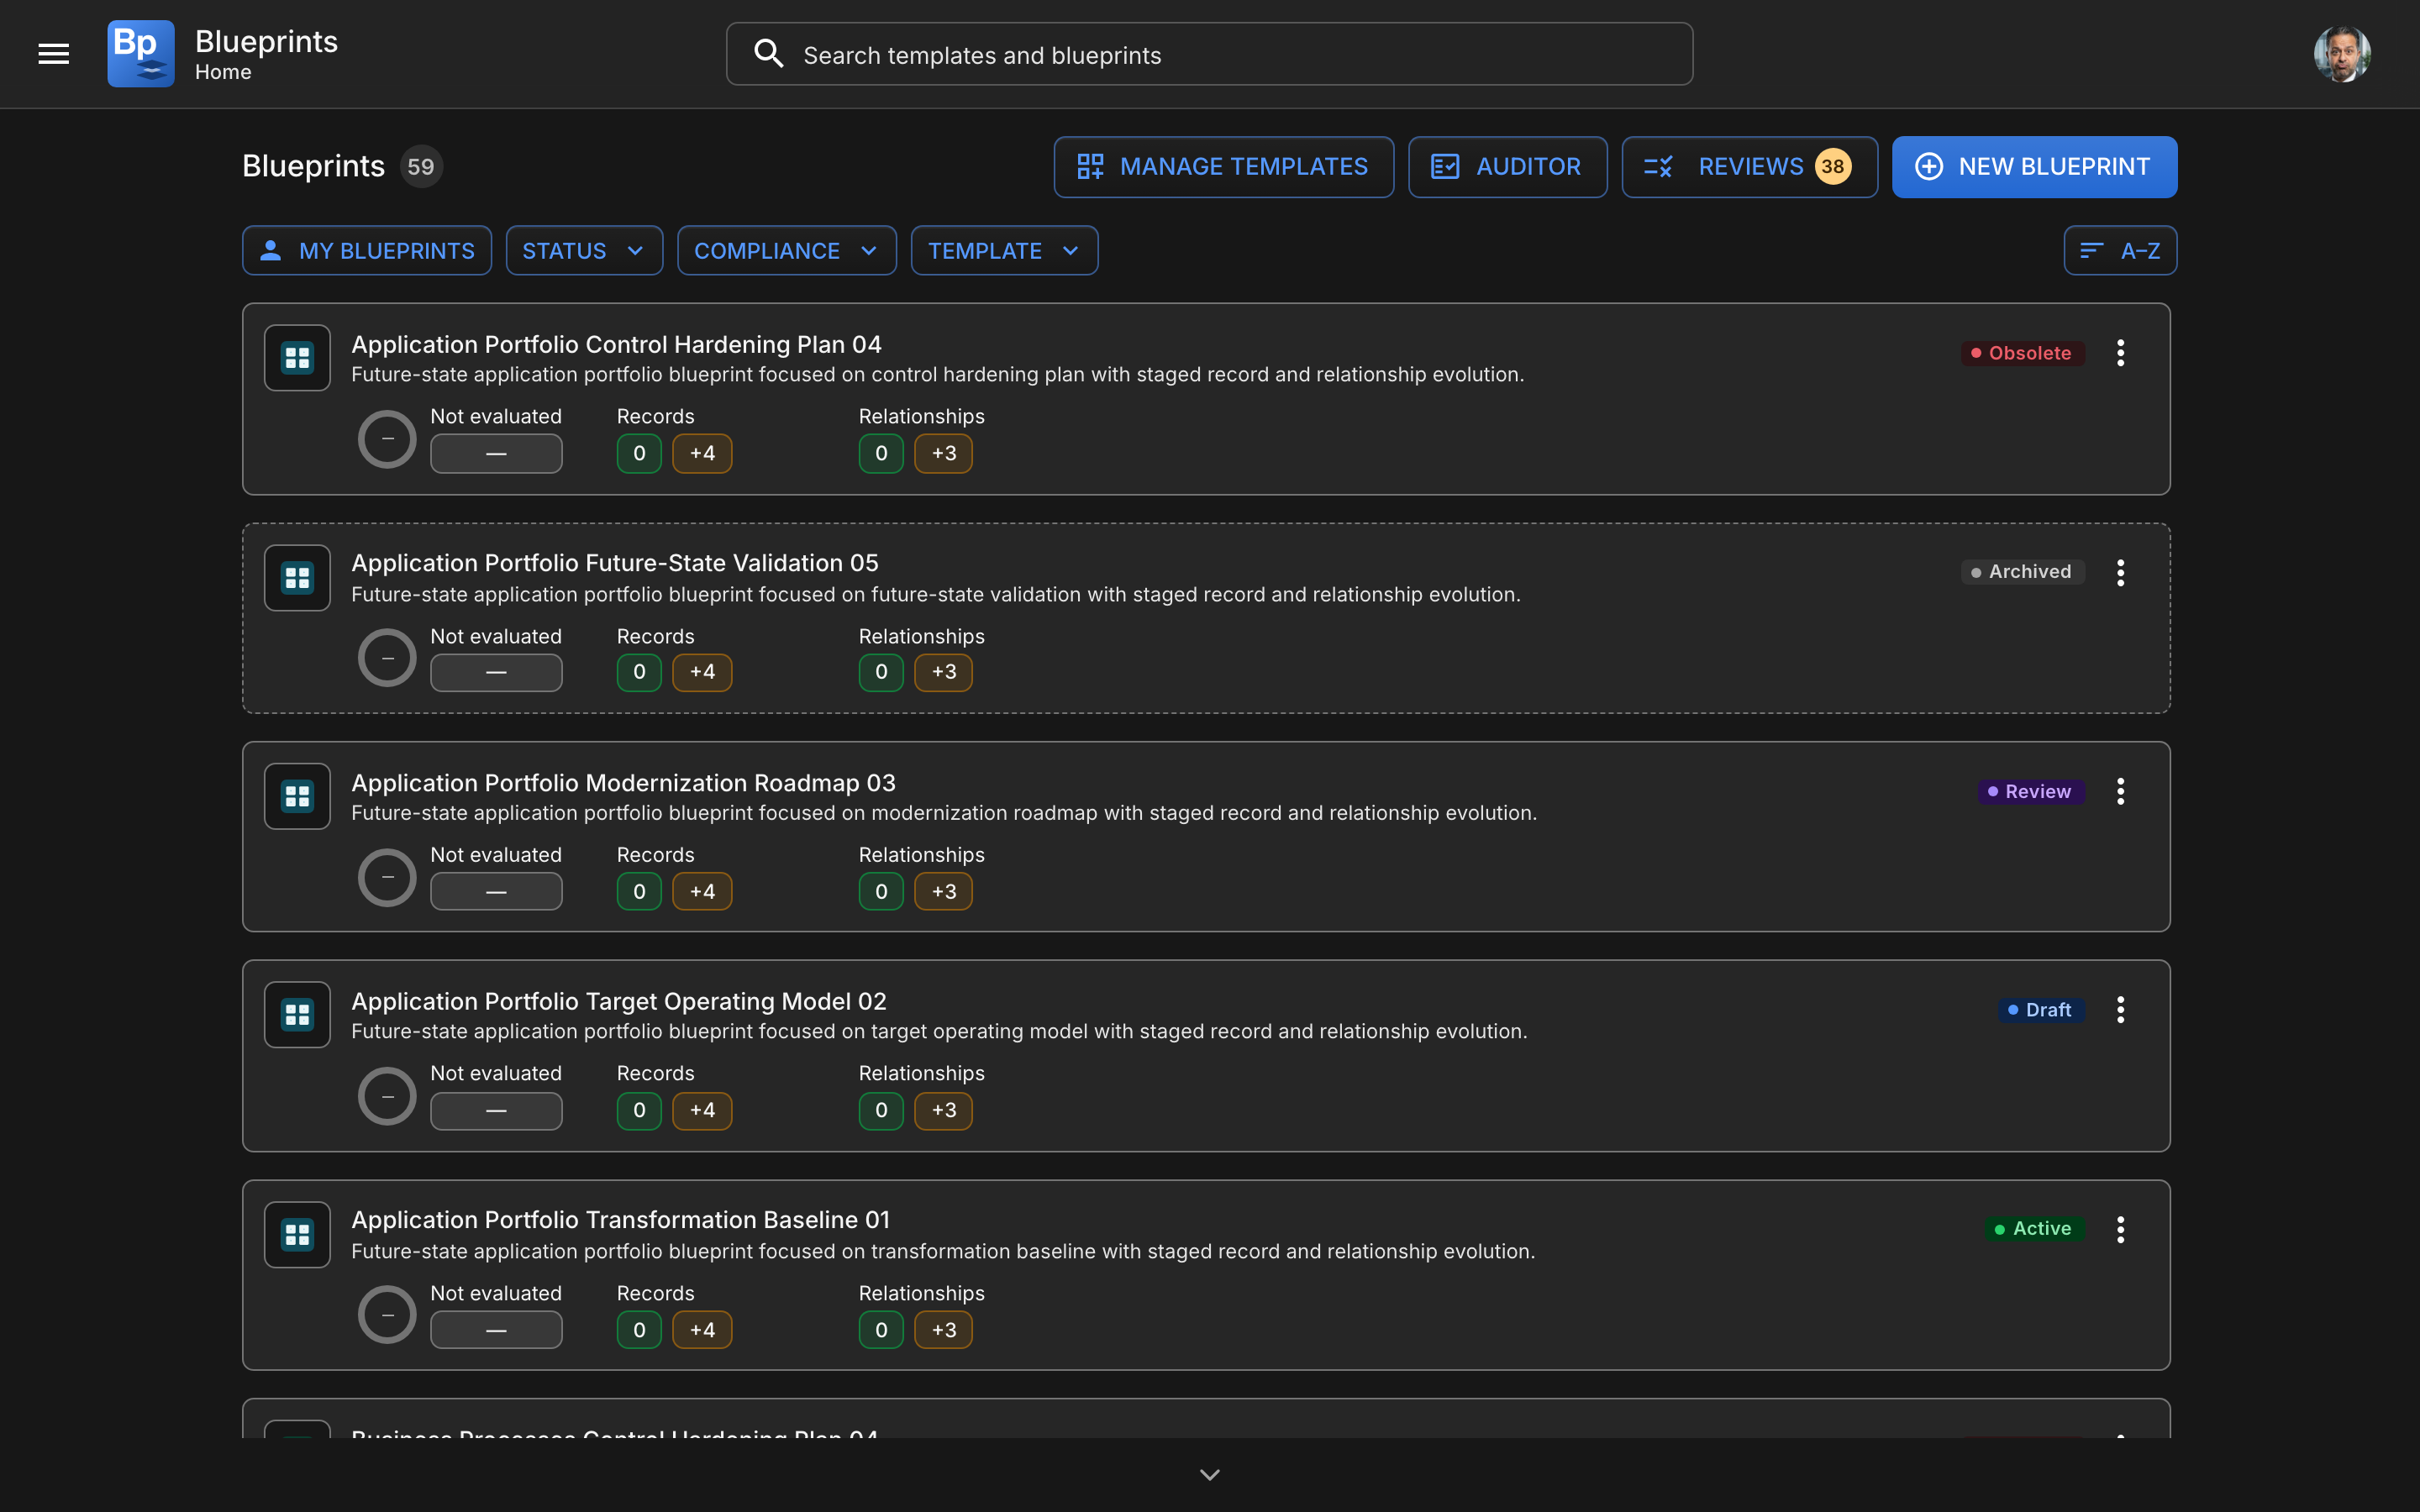Open kebab menu for Transformation Baseline 01
Viewport: 2420px width, 1512px height.
pyautogui.click(x=2120, y=1229)
